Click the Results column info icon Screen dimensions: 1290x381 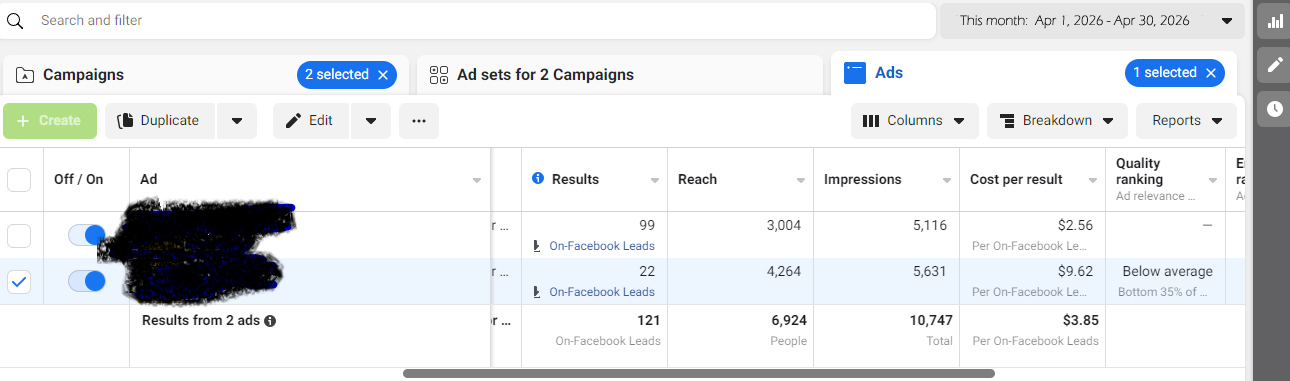(x=538, y=179)
